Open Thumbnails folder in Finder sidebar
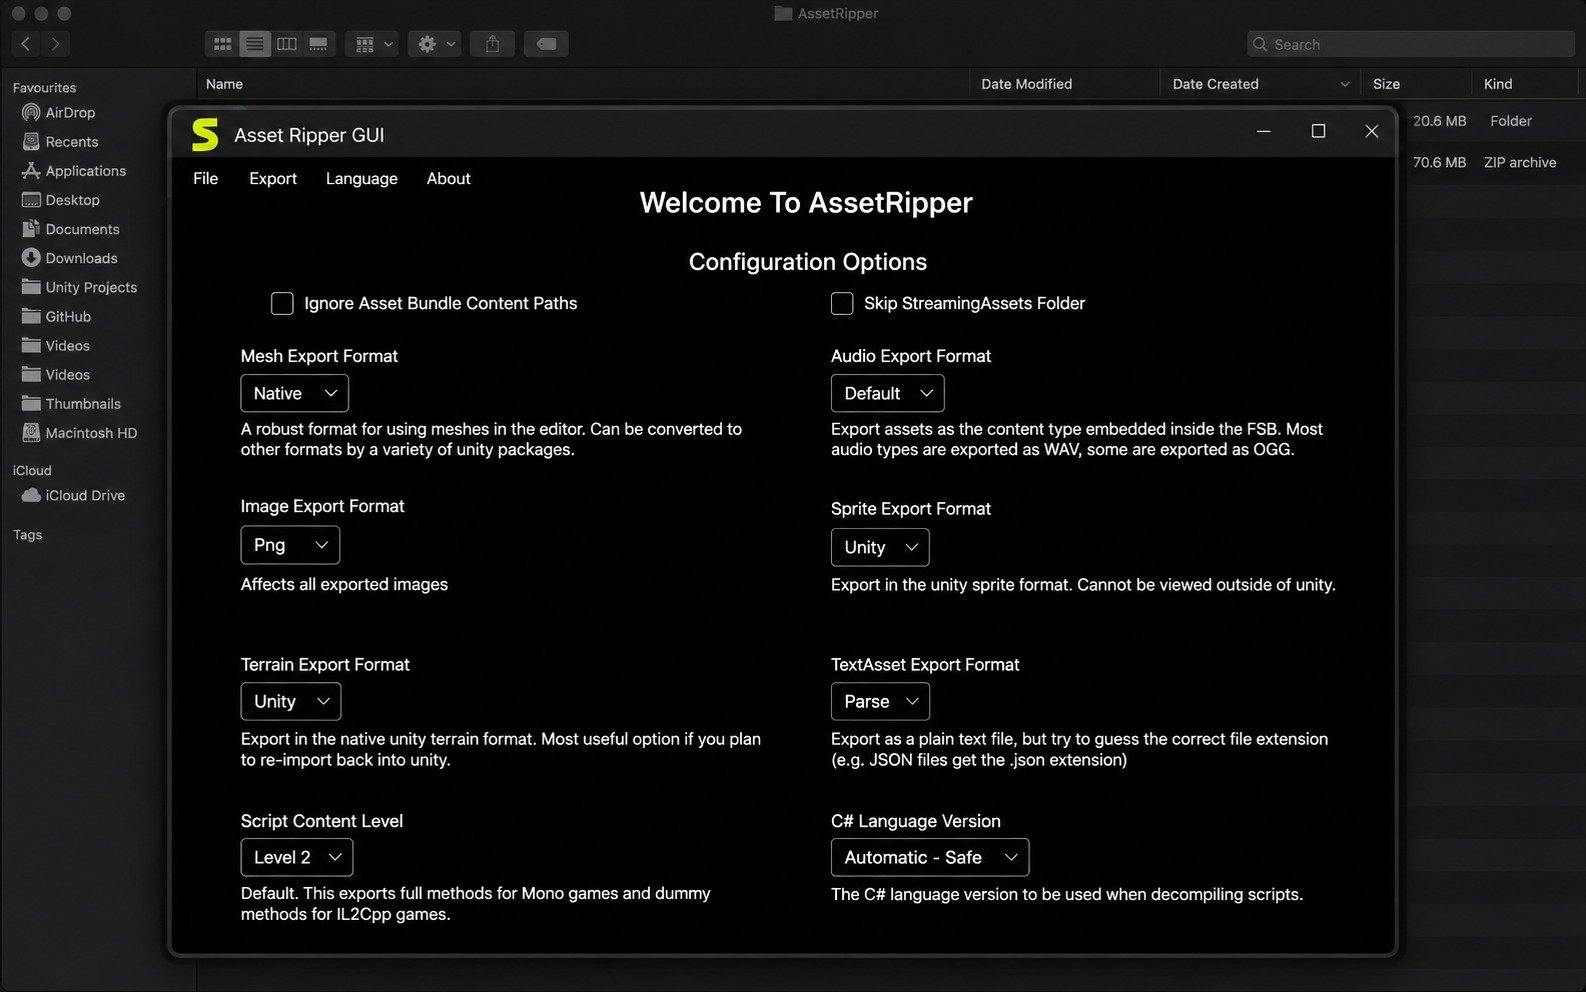1586x992 pixels. coord(71,404)
